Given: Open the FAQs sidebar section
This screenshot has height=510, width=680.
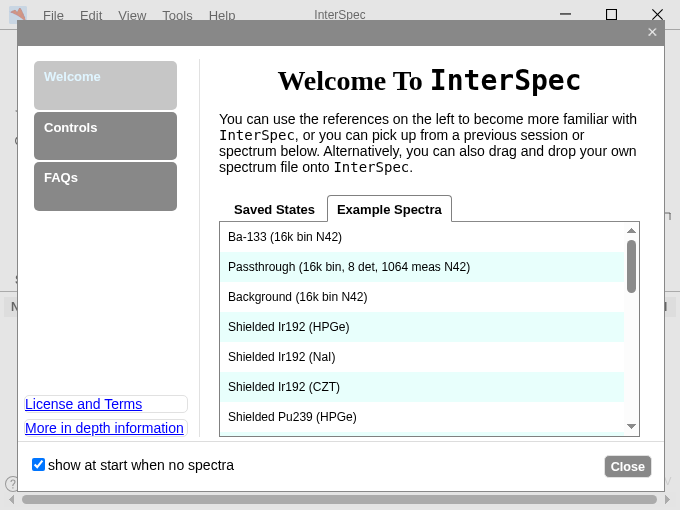Looking at the screenshot, I should pyautogui.click(x=105, y=186).
